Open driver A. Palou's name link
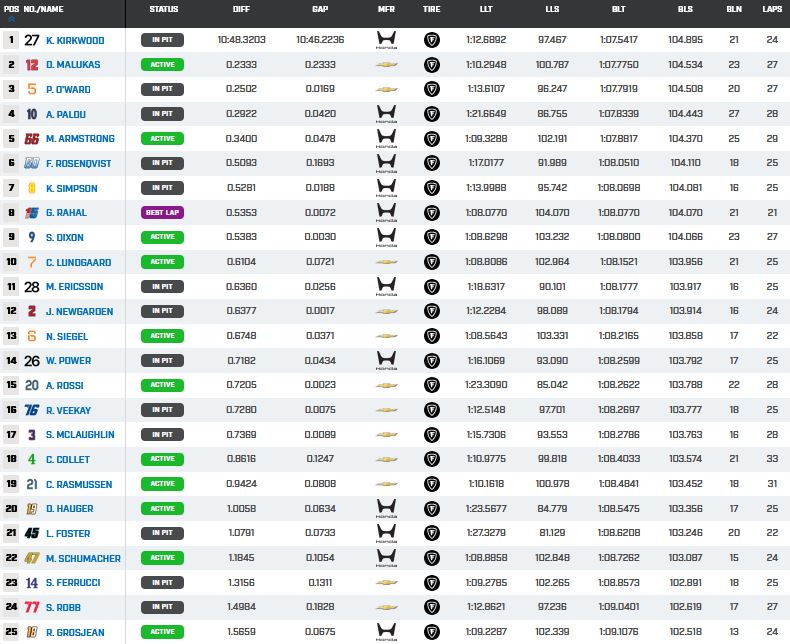790x644 pixels. pyautogui.click(x=65, y=114)
